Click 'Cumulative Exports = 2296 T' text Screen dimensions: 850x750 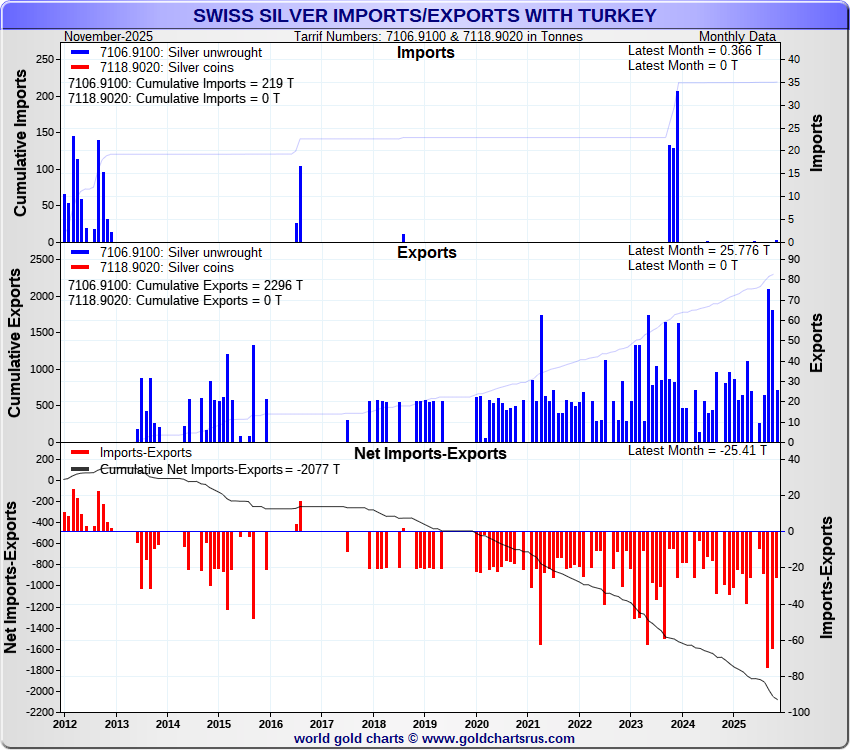219,286
